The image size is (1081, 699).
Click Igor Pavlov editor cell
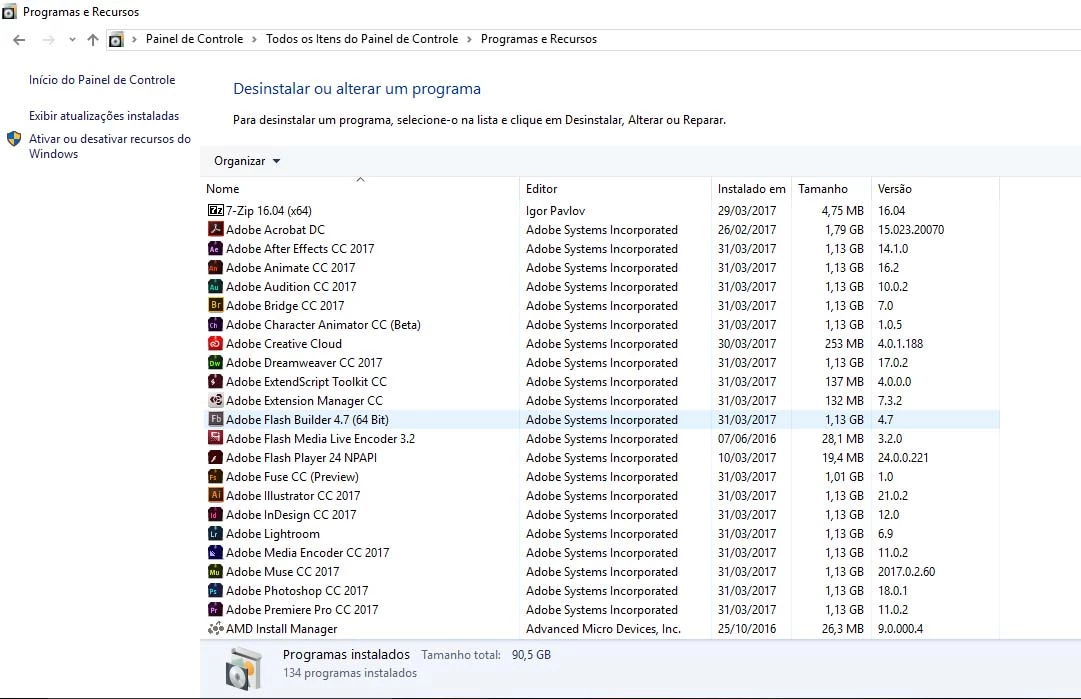[556, 210]
